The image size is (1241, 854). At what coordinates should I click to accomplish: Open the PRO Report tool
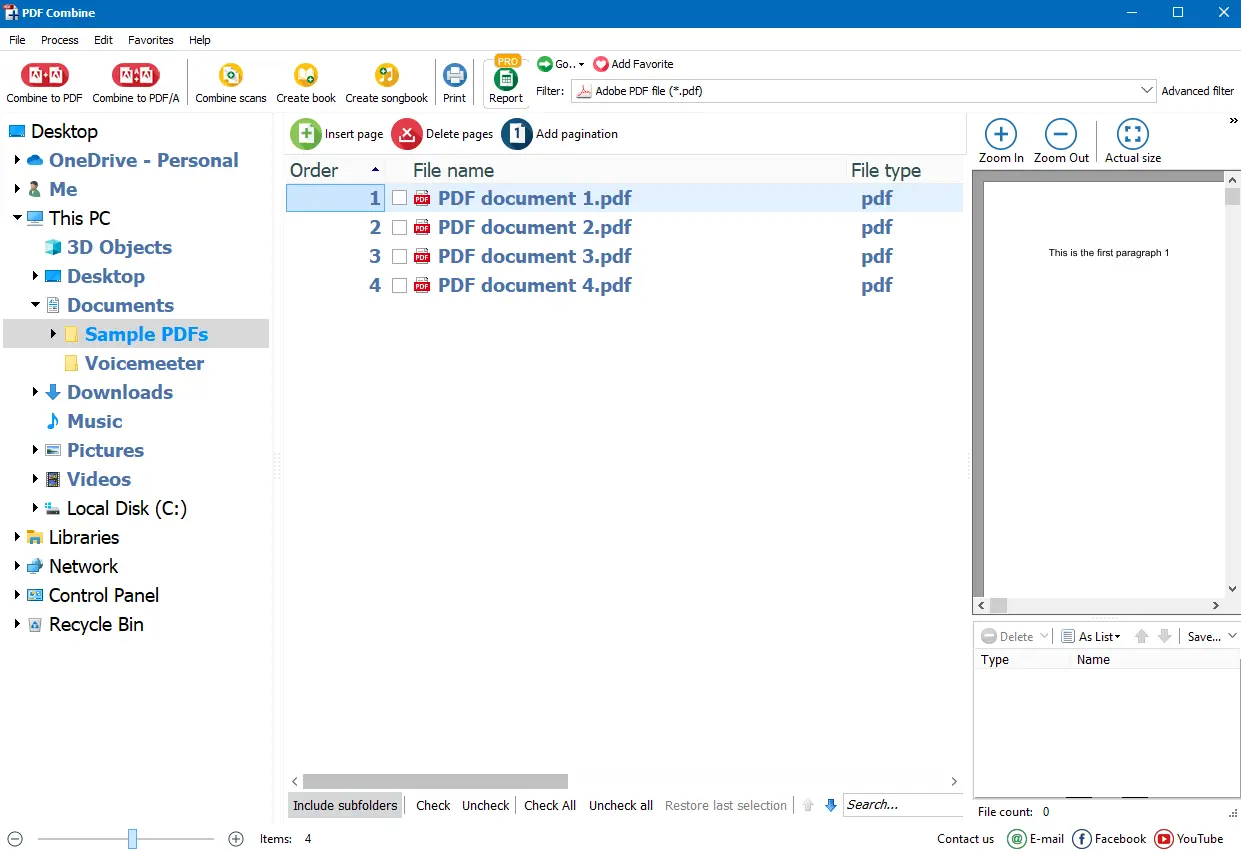[506, 80]
